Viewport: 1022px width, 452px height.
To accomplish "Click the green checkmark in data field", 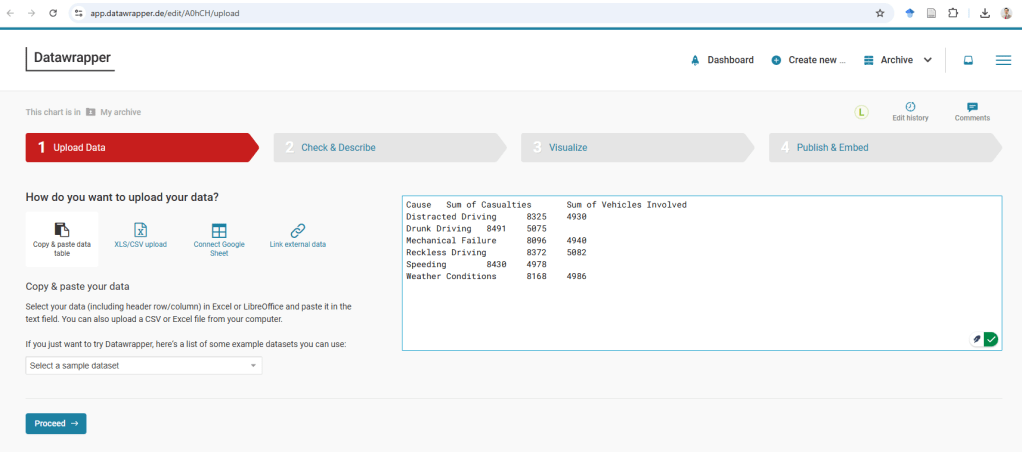I will tap(990, 340).
